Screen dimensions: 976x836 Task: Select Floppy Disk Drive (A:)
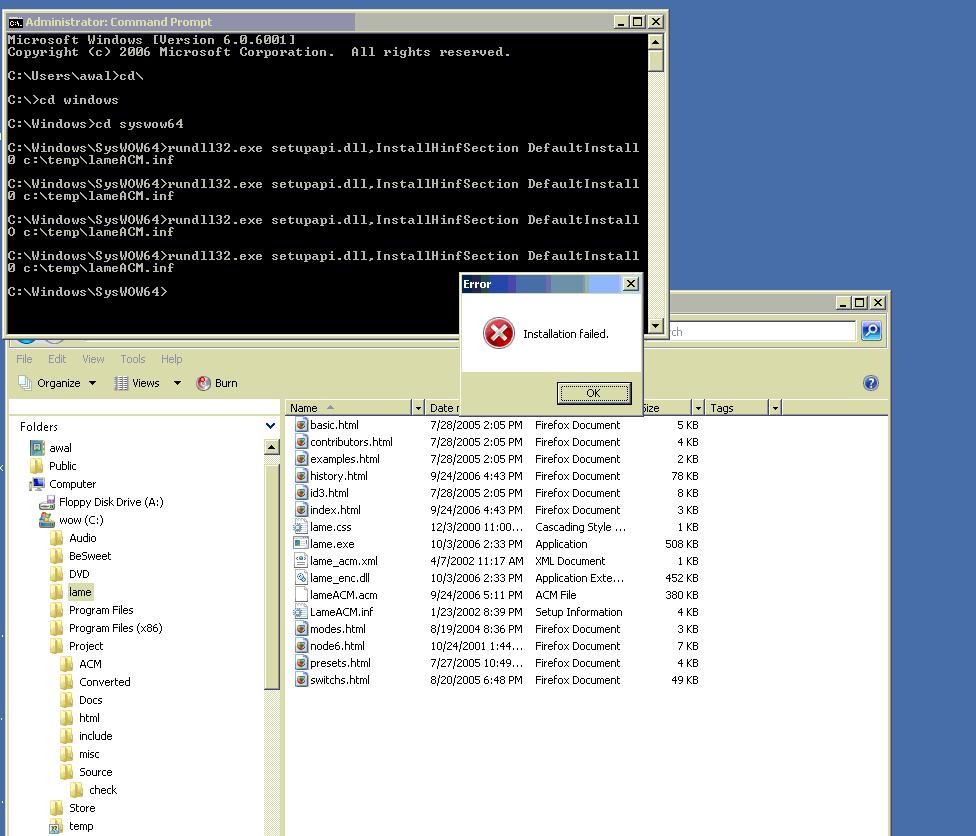(x=111, y=502)
